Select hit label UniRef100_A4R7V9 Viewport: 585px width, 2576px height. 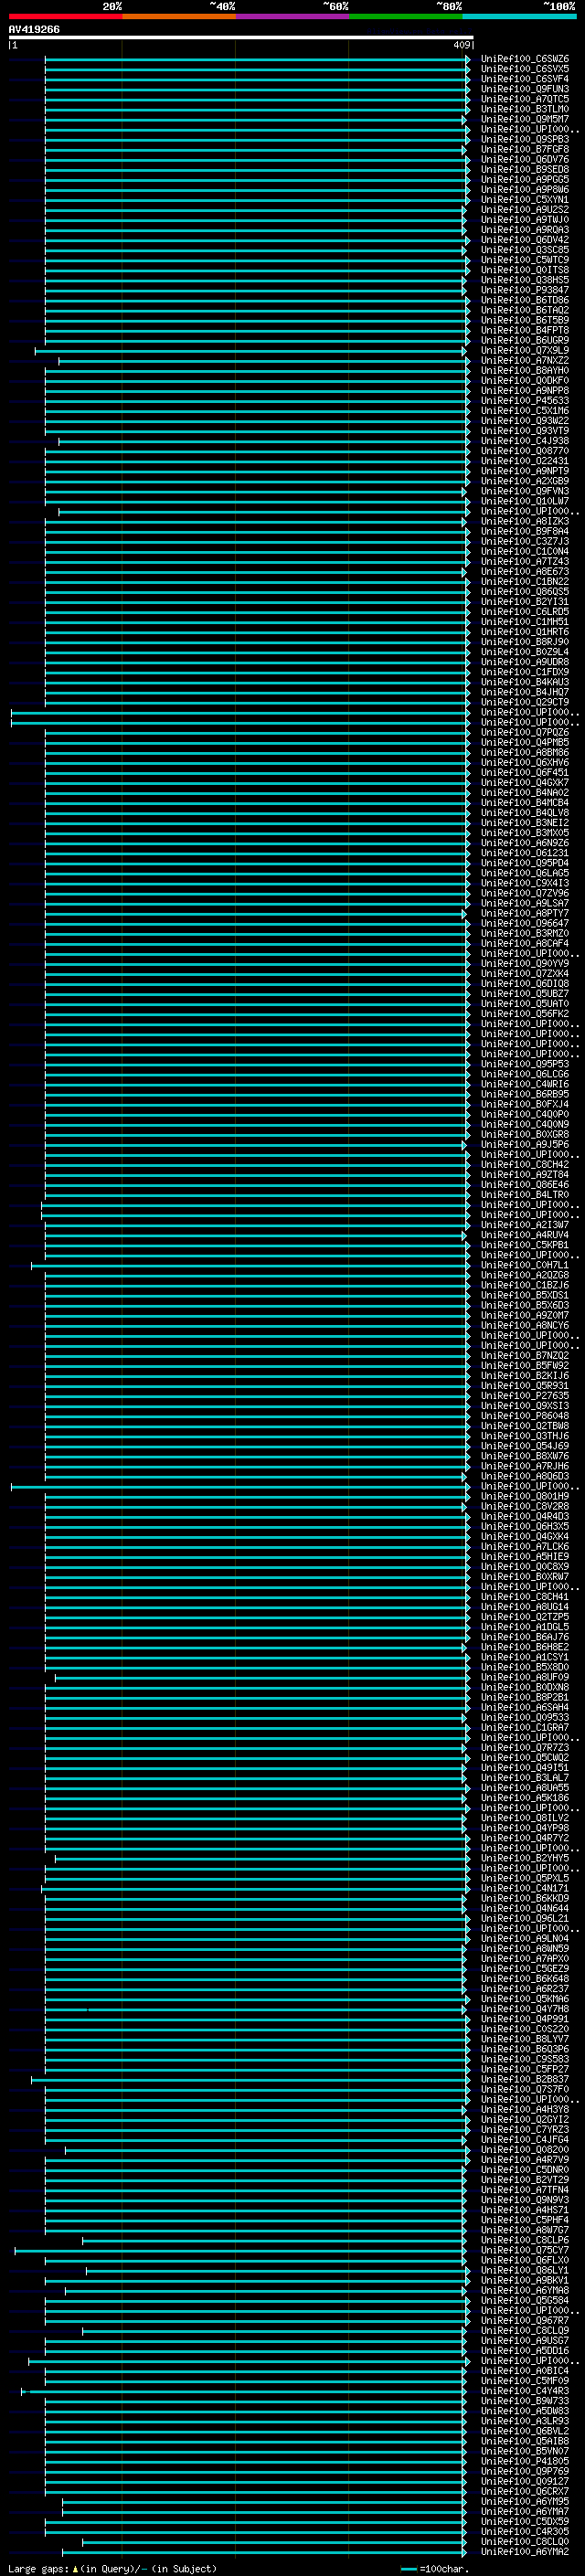click(525, 2160)
